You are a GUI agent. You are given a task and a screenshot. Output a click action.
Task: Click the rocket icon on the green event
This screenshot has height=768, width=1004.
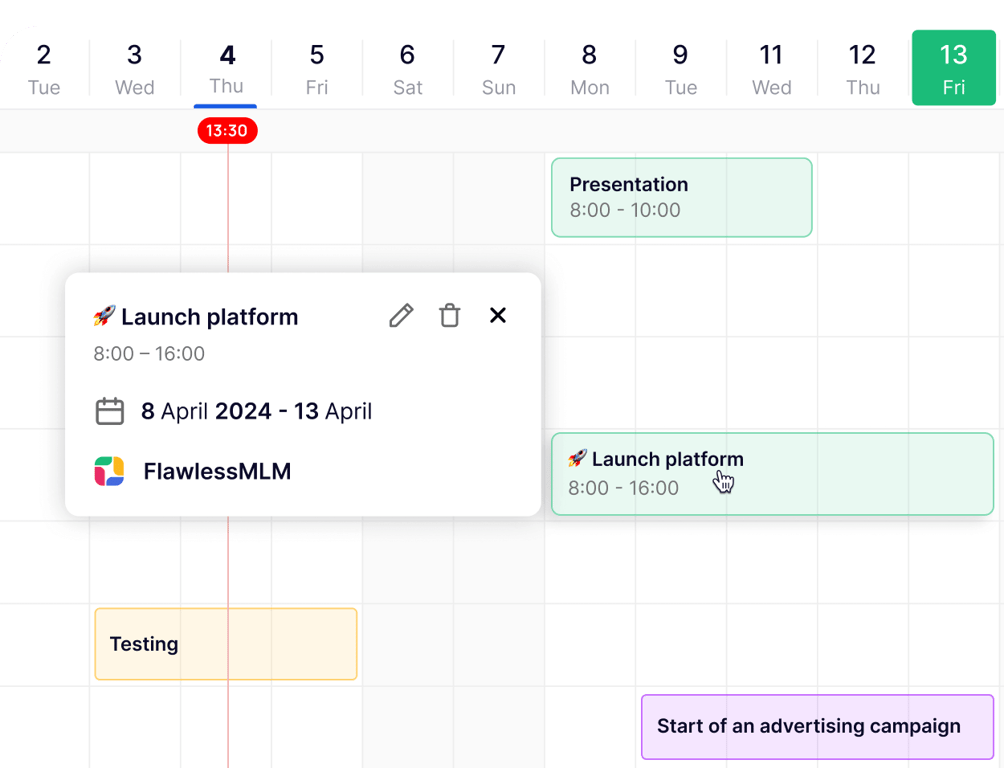click(x=577, y=459)
